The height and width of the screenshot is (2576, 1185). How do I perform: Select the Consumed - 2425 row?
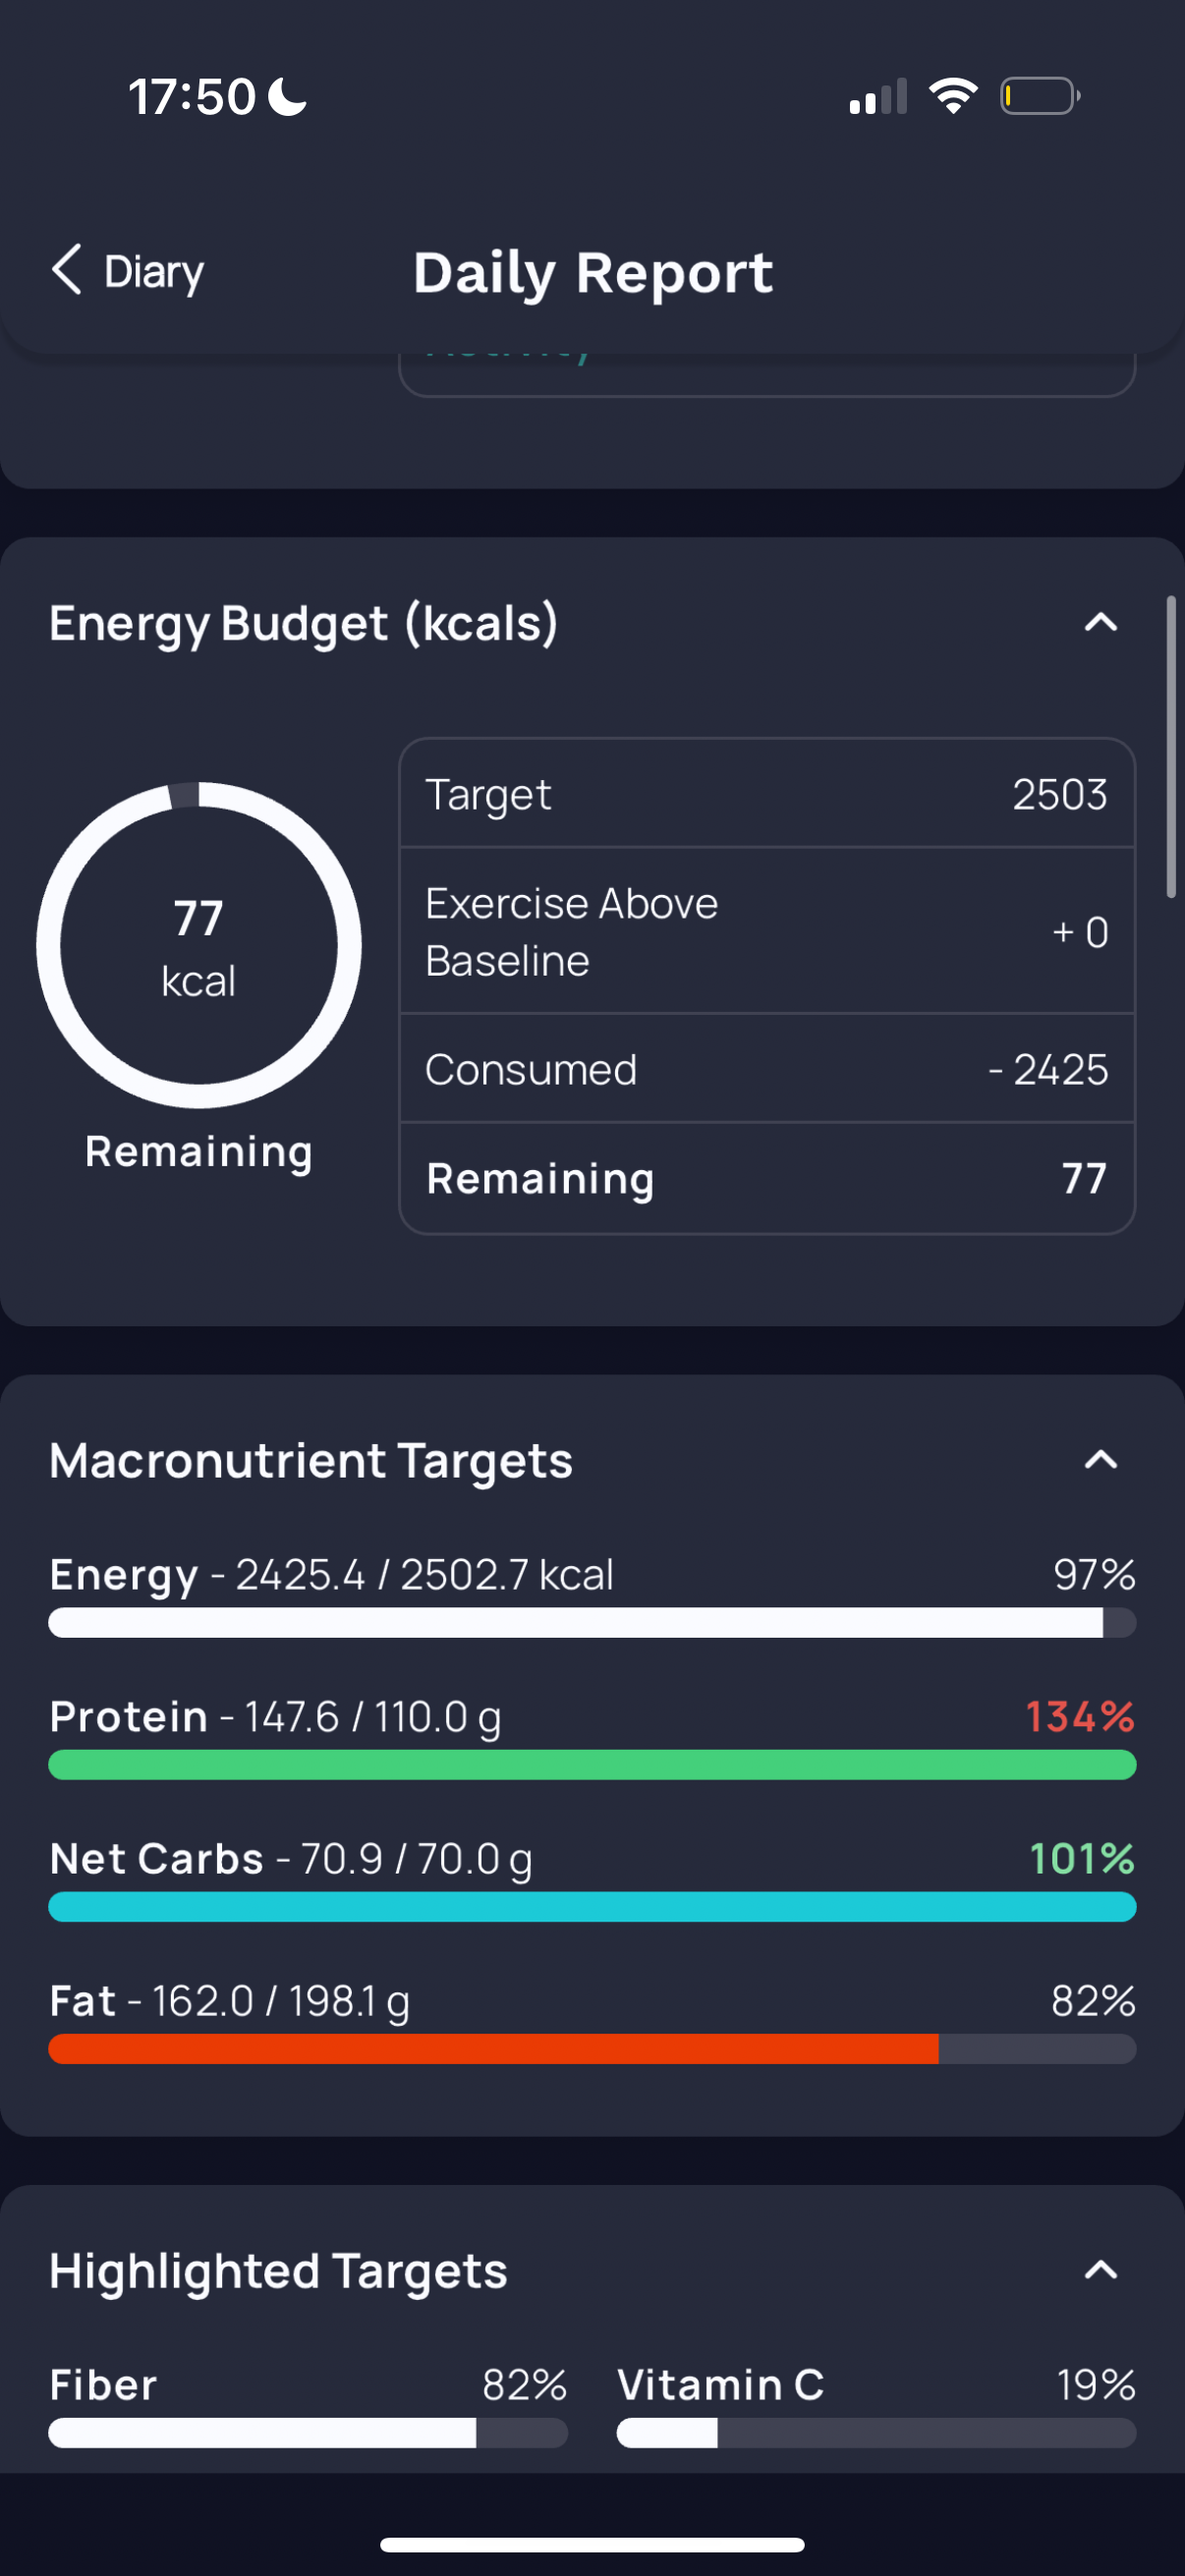coord(767,1069)
